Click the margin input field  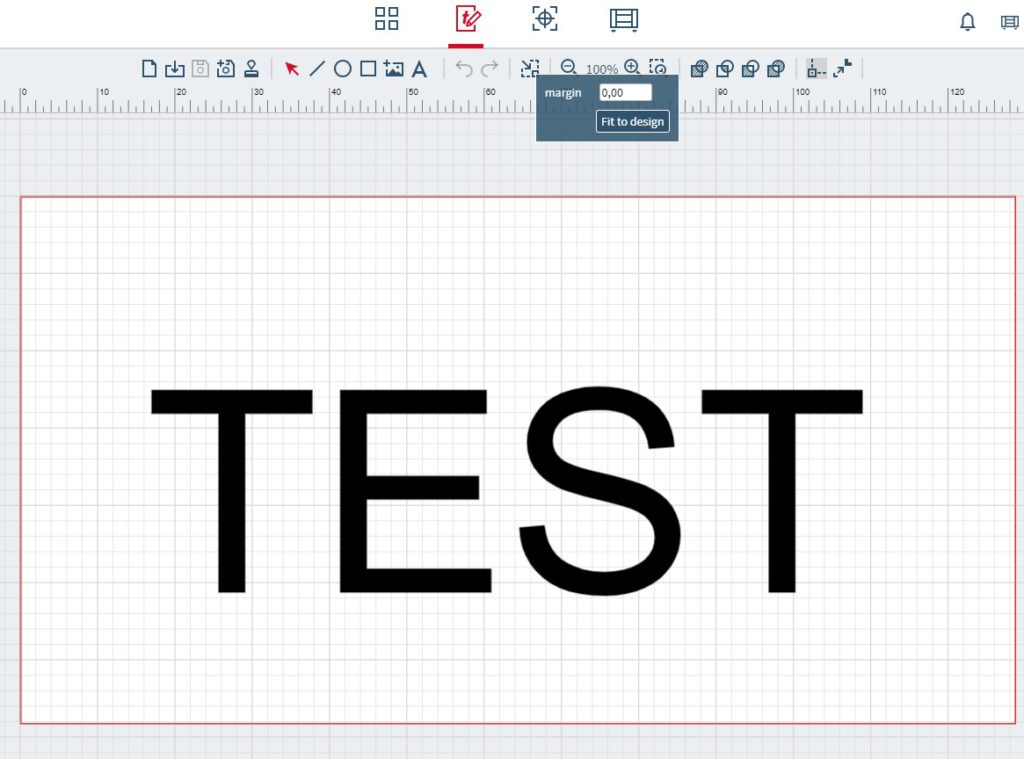(x=625, y=92)
